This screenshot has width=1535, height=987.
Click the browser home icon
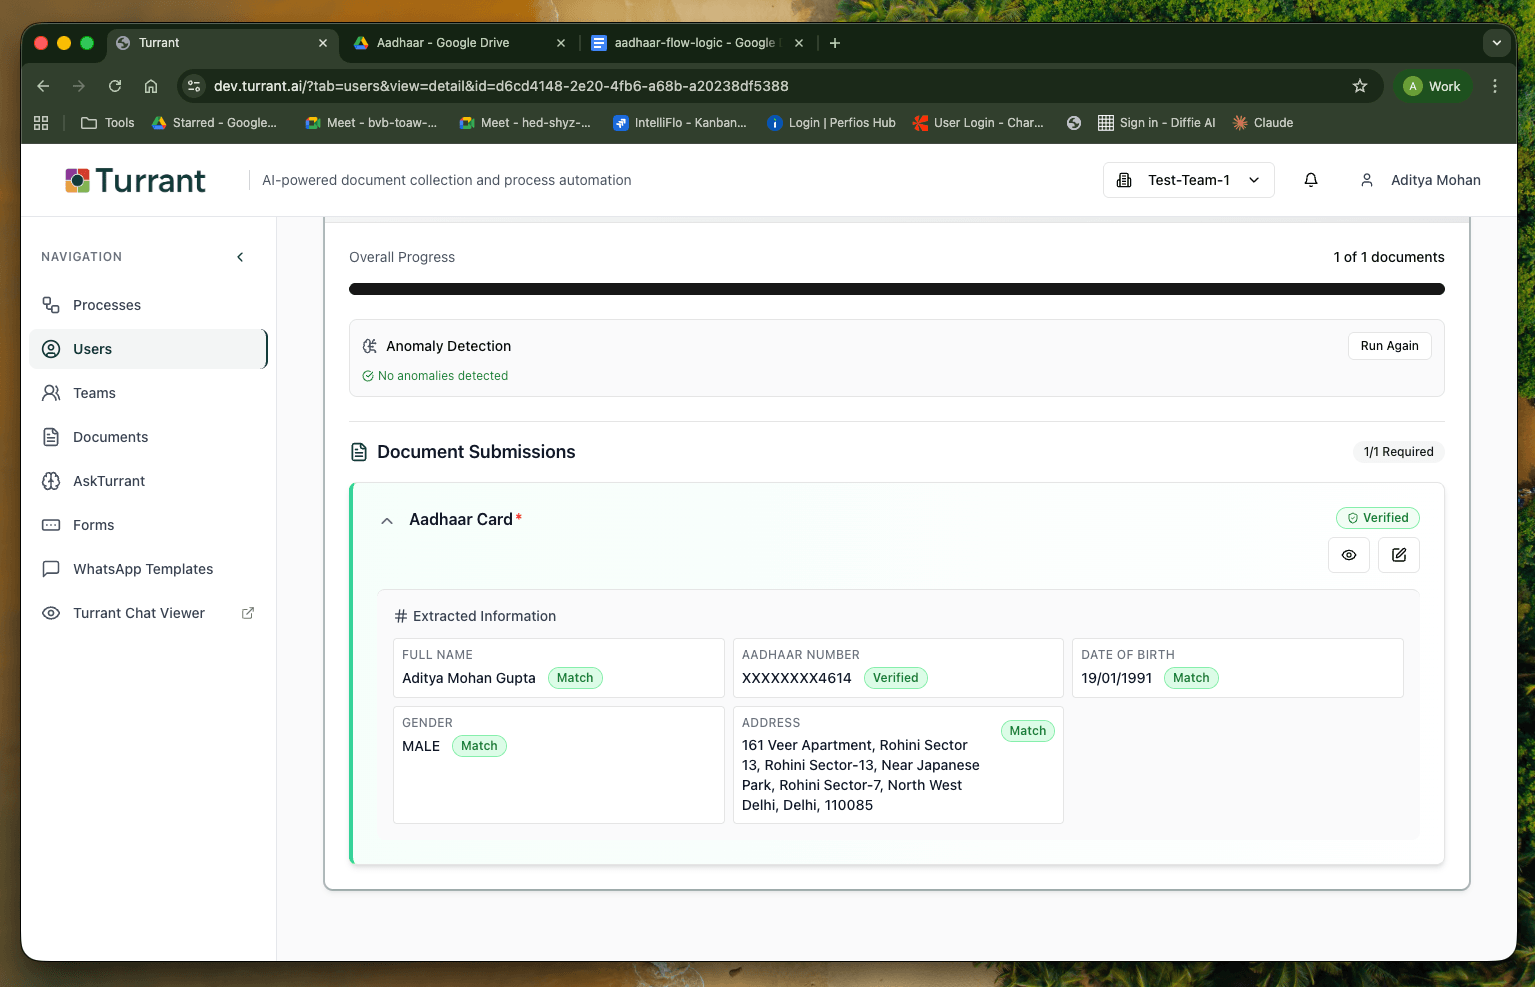[151, 86]
